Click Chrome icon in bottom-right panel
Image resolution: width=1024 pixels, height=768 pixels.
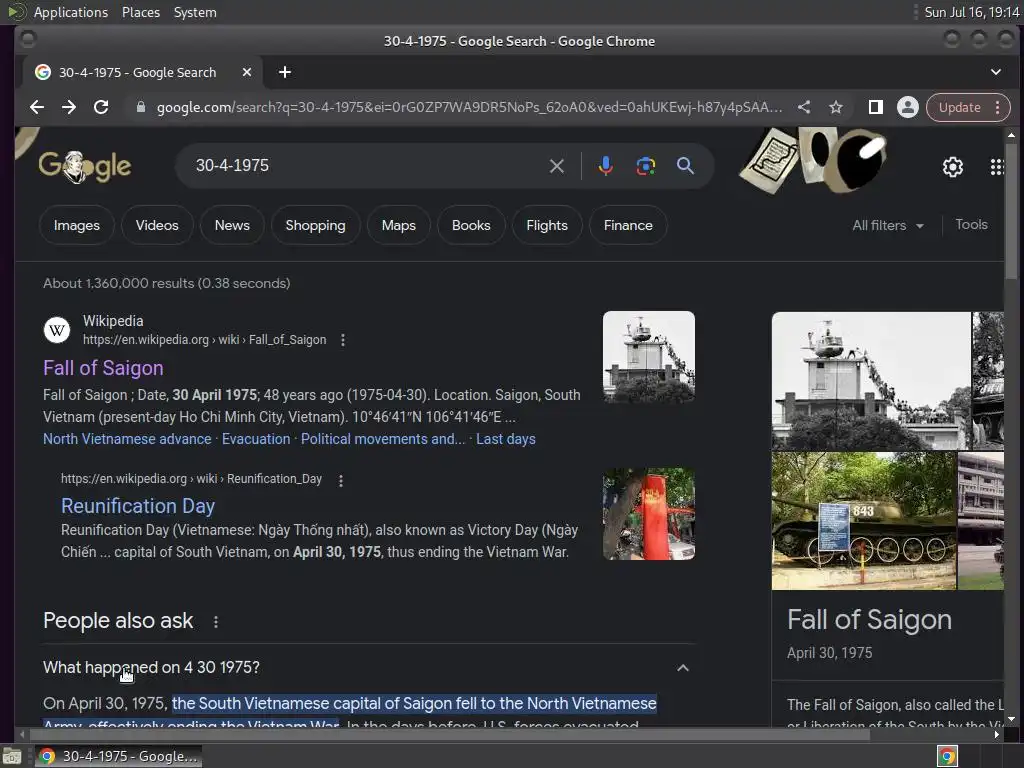tap(947, 756)
